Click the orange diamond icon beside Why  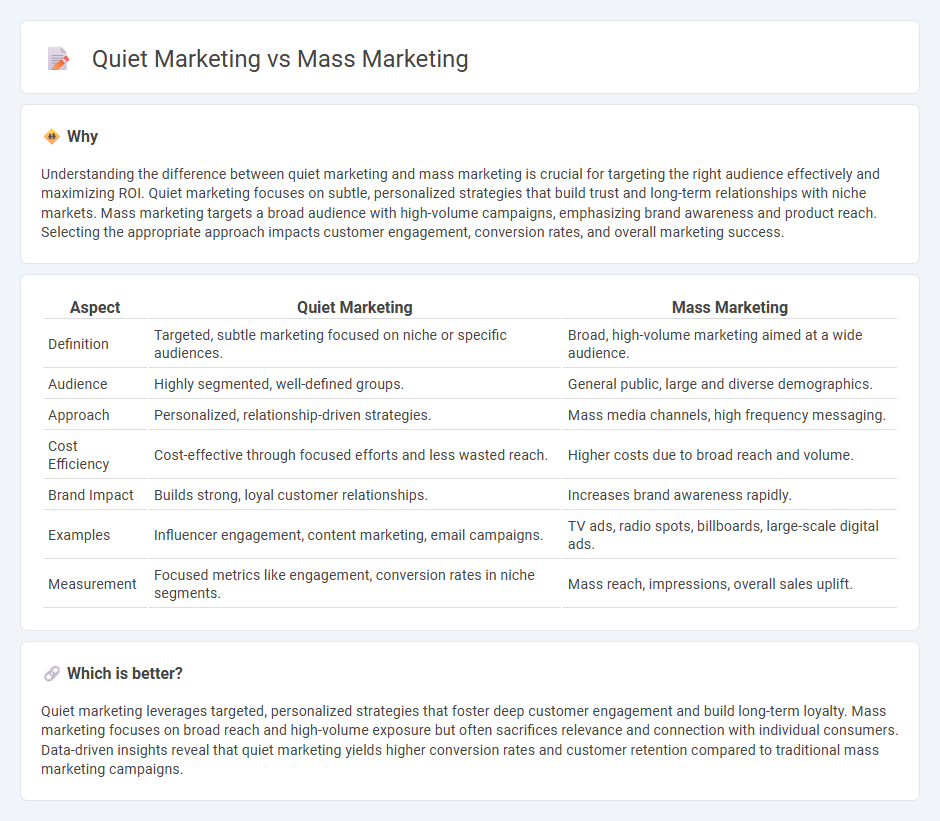tap(52, 137)
